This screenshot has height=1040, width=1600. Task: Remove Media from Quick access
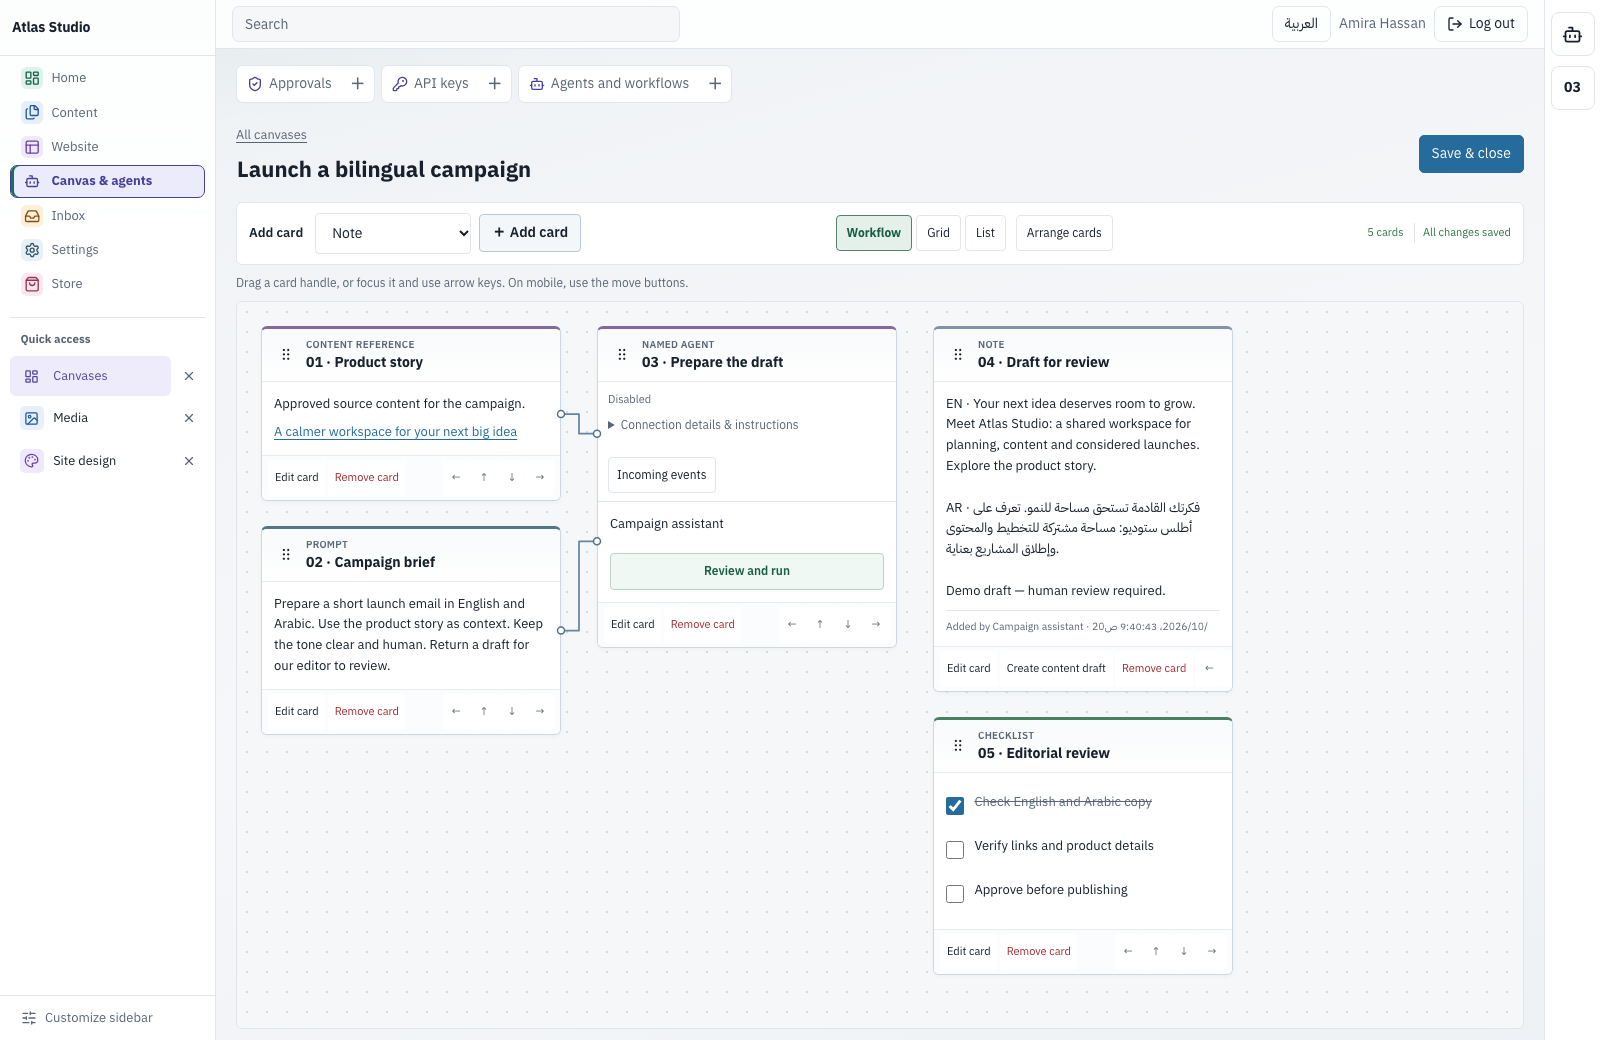(189, 418)
